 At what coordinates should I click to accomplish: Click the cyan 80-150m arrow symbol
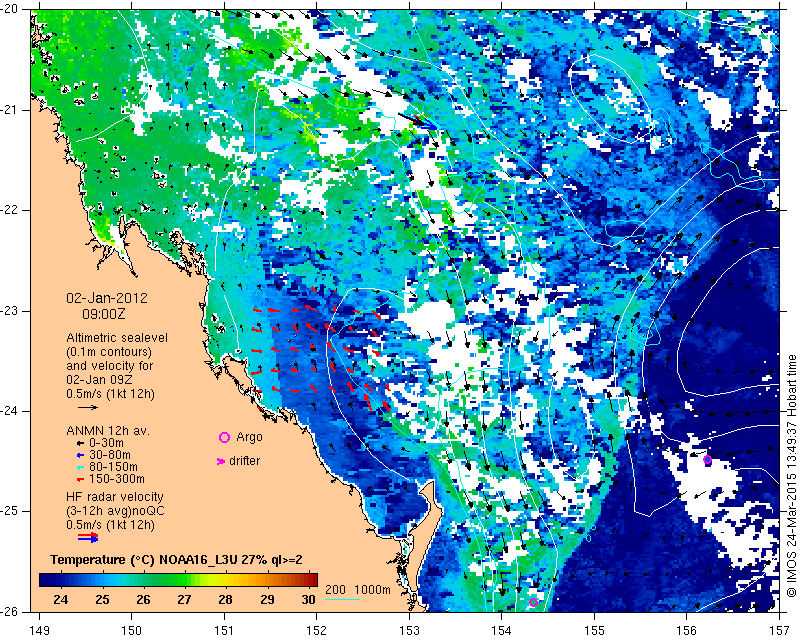click(x=80, y=467)
